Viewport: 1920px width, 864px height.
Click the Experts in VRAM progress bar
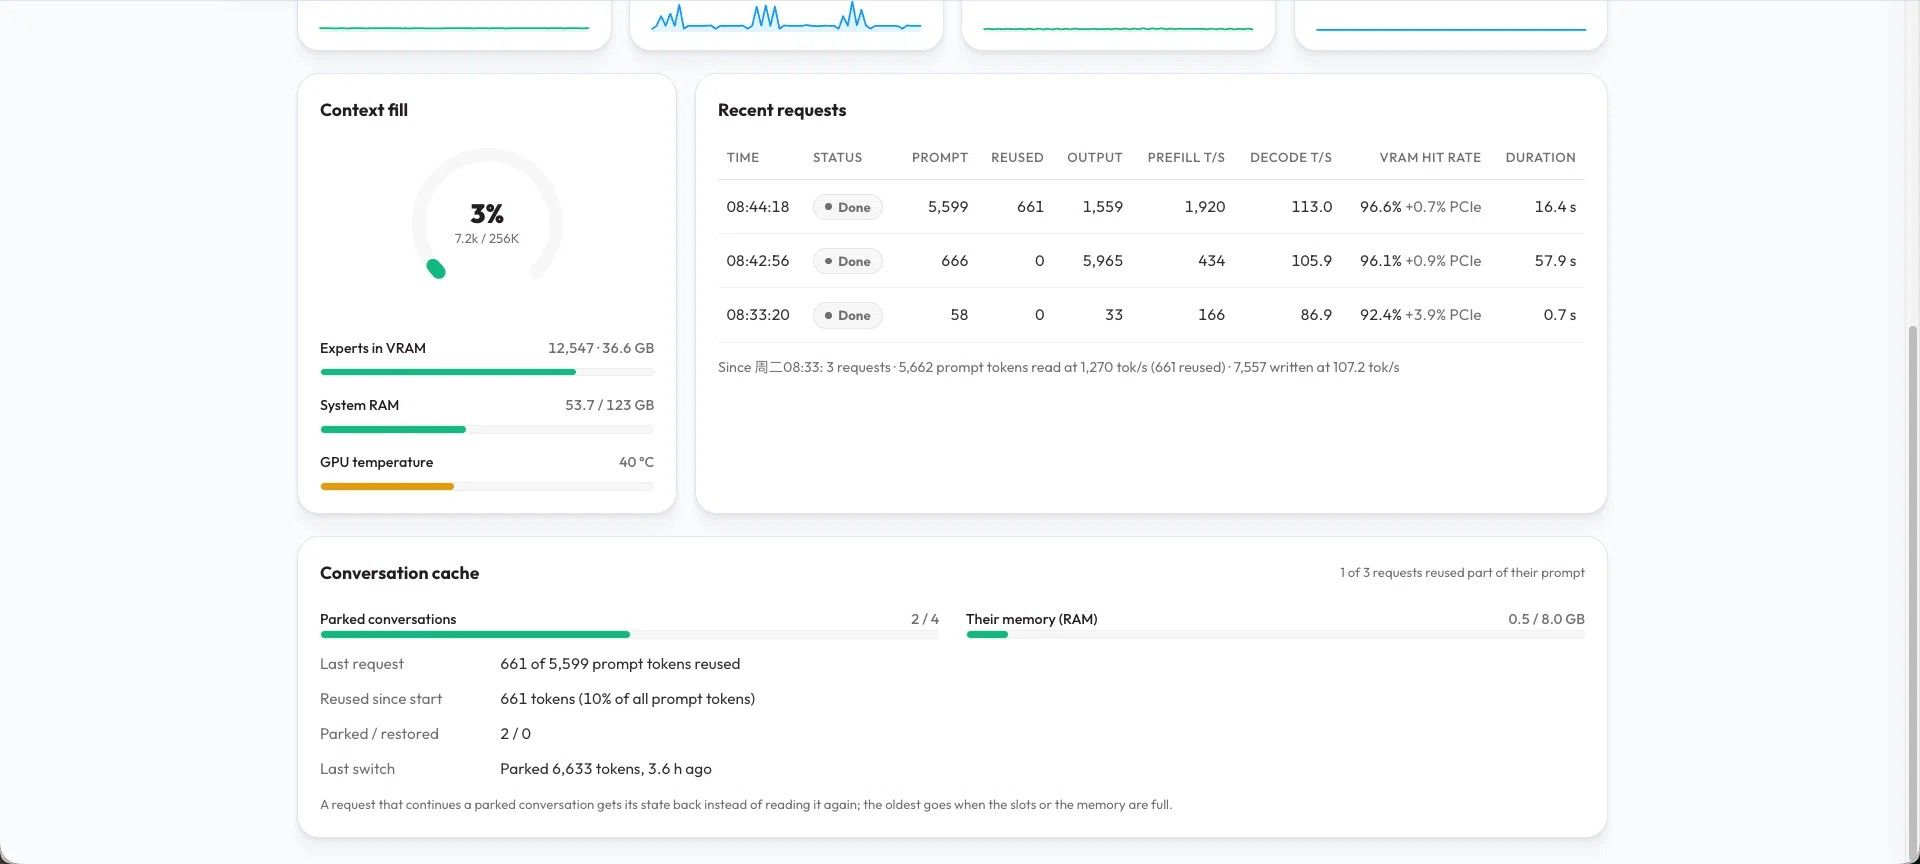tap(487, 372)
